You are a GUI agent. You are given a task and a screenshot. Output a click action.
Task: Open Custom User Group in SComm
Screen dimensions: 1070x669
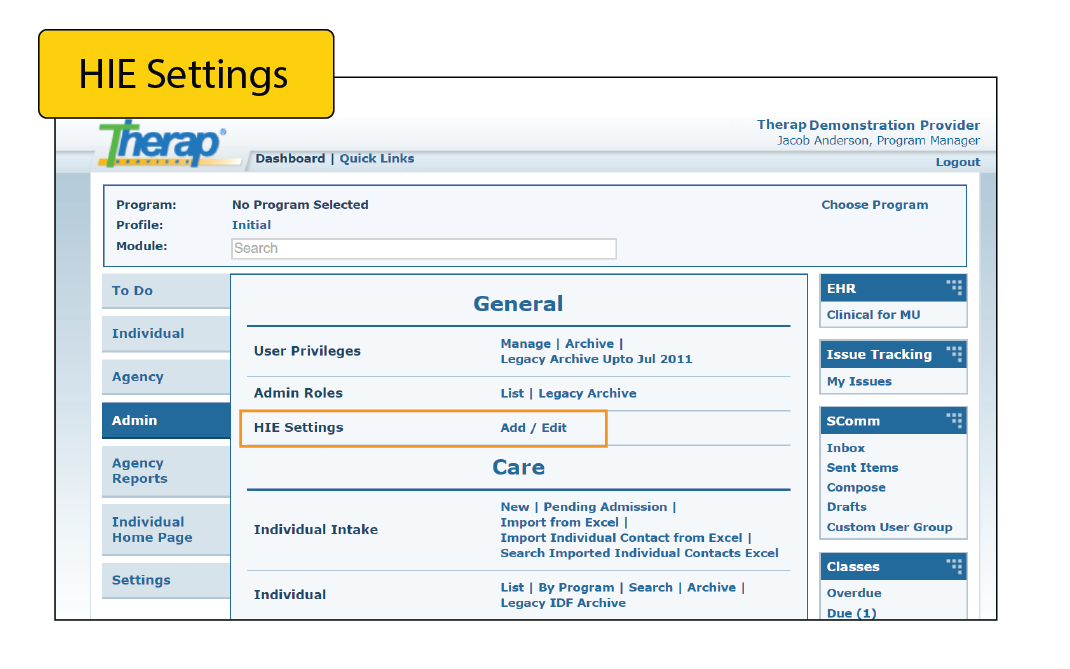[x=889, y=528]
